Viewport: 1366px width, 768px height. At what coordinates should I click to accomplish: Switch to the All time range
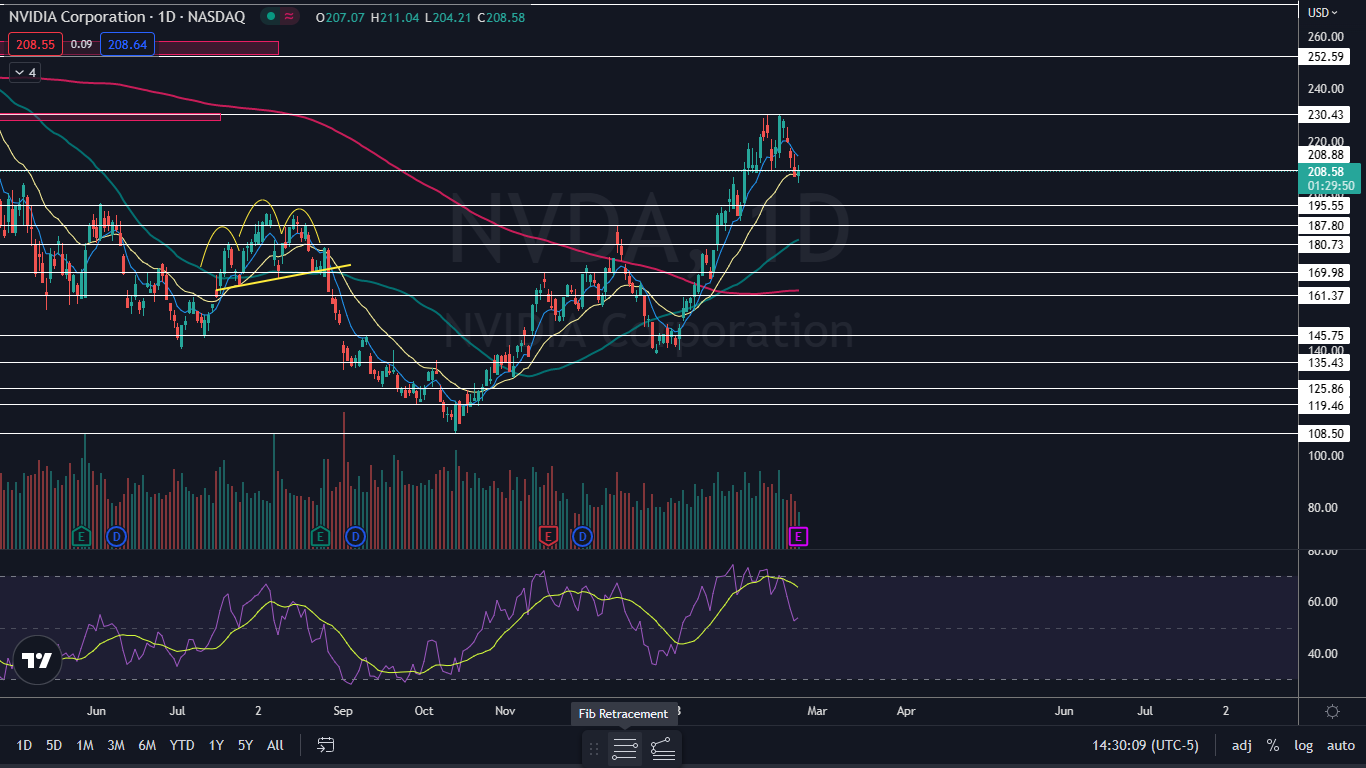coord(275,745)
